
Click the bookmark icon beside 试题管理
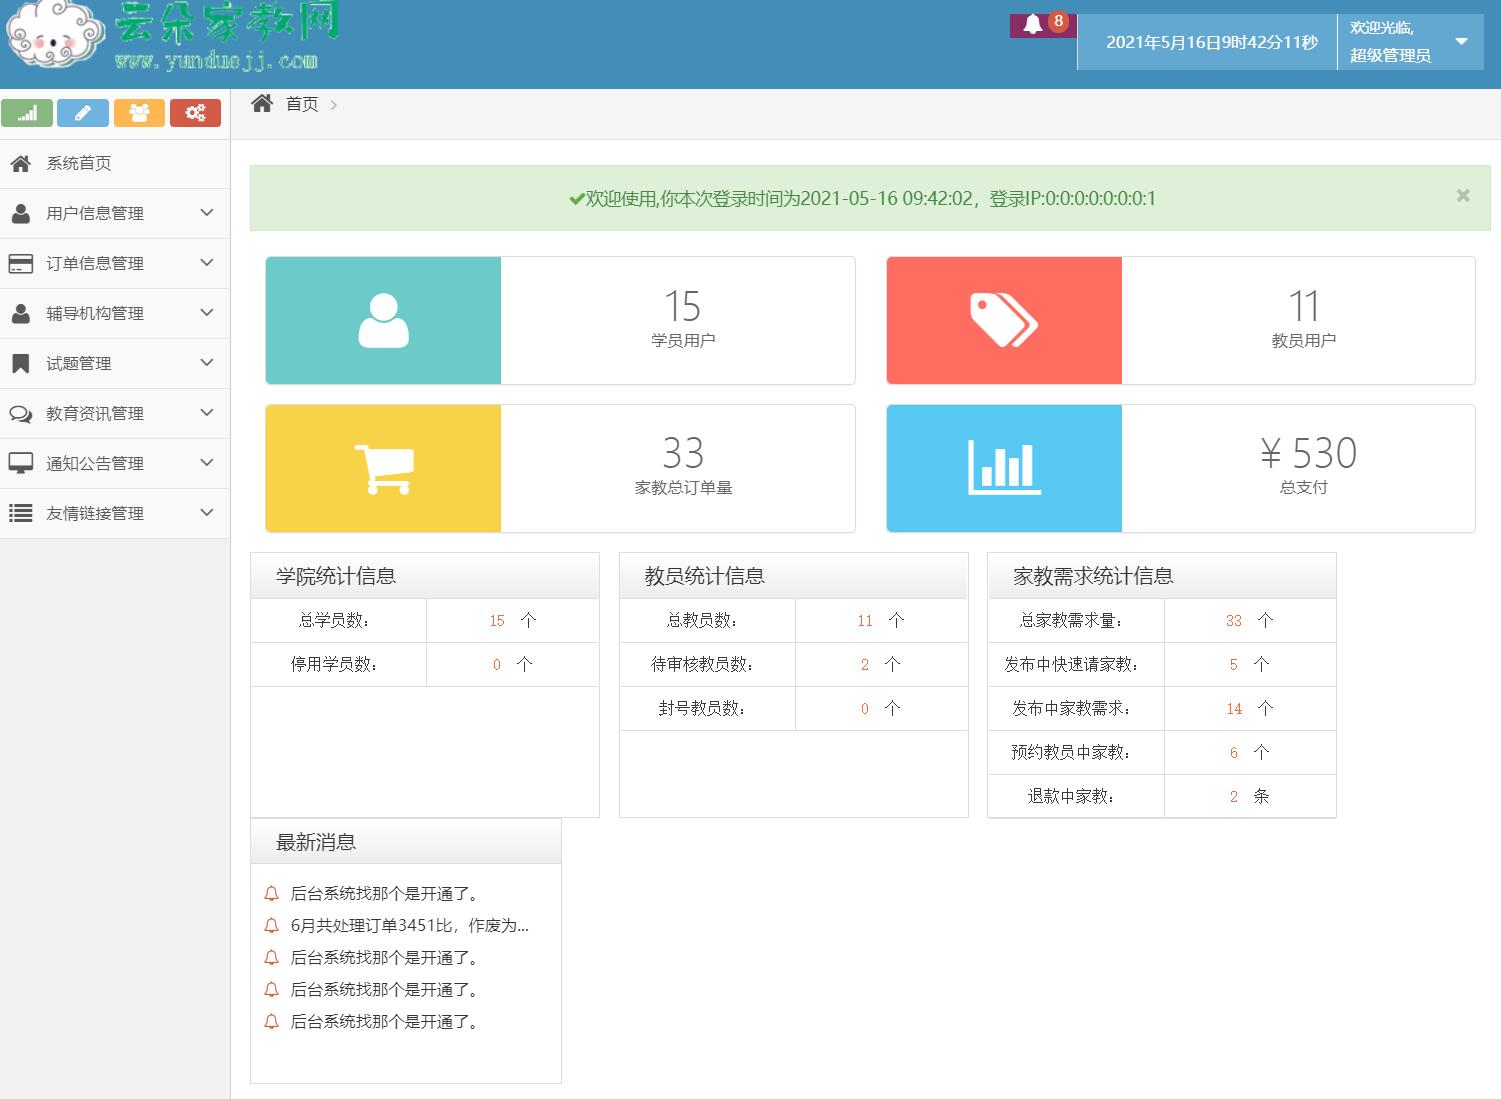(20, 363)
